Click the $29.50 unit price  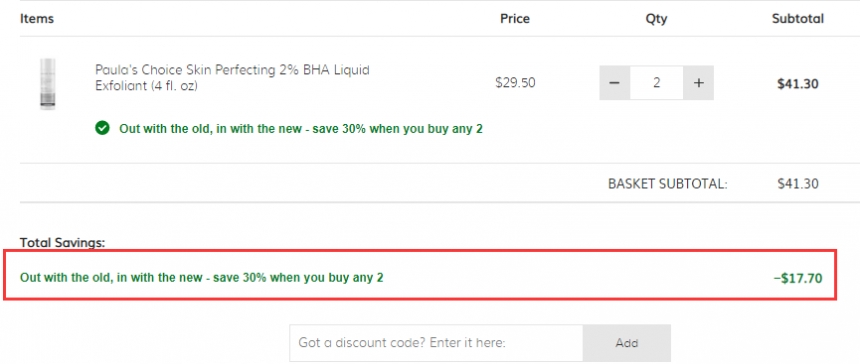[515, 83]
